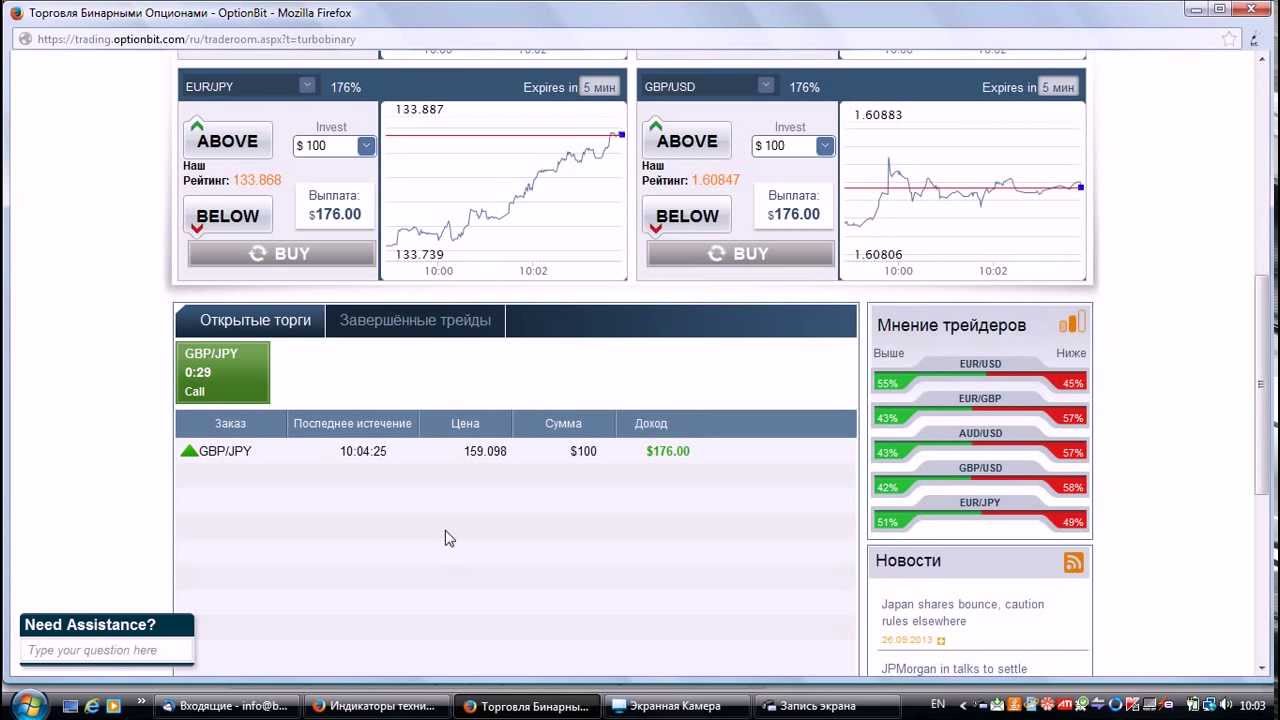Click the bookmark star icon in address bar
1280x720 pixels.
(x=1229, y=39)
